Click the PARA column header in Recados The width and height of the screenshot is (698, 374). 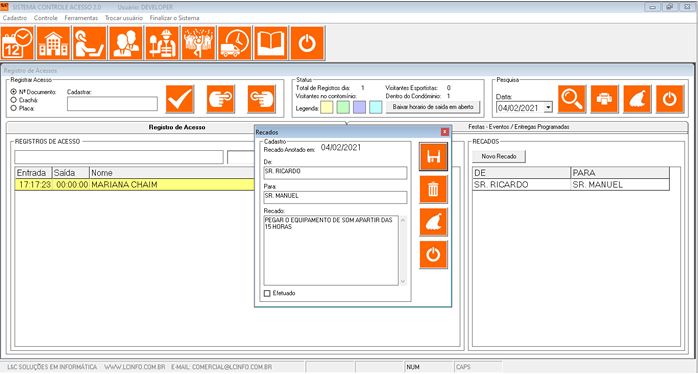[x=620, y=173]
